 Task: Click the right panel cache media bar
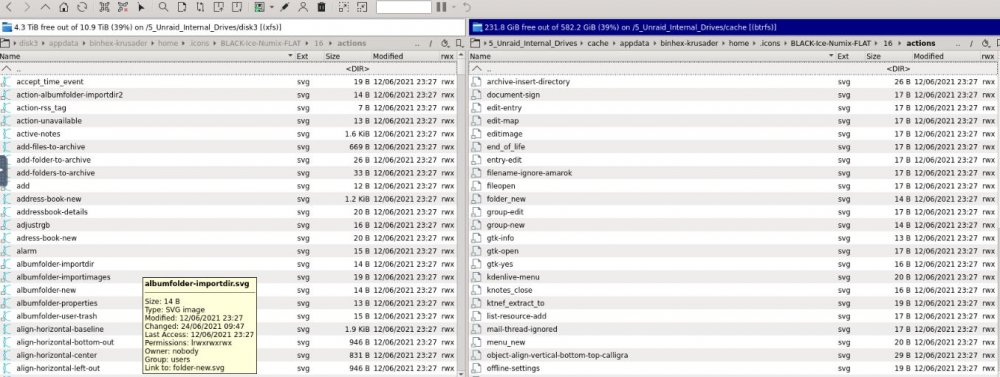coord(734,27)
